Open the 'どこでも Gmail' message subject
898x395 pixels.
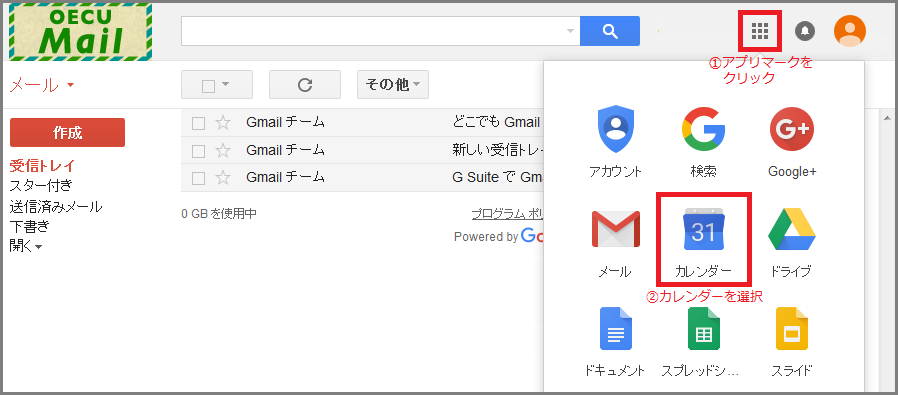pos(497,123)
